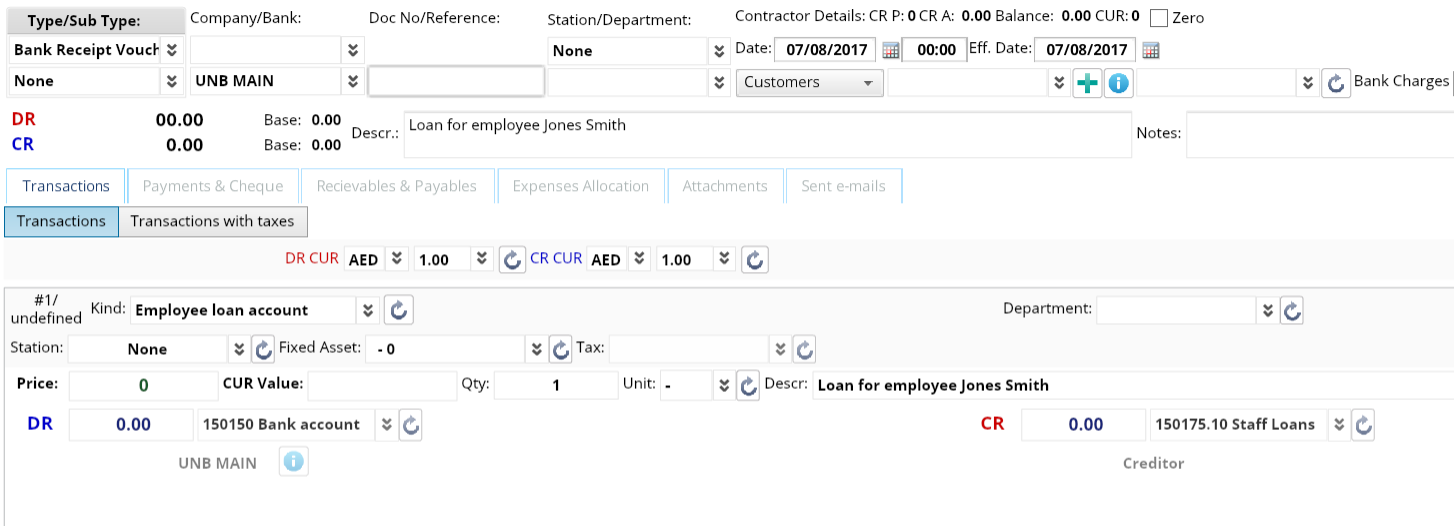1454x526 pixels.
Task: Open the Date calendar picker icon
Action: 890,50
